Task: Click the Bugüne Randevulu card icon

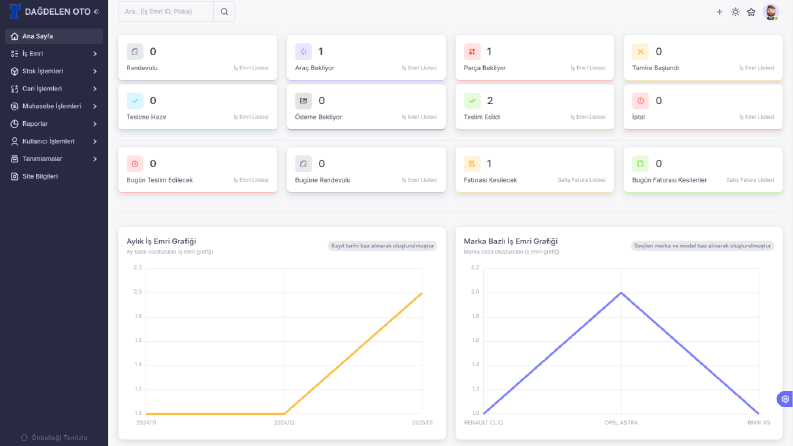Action: [x=303, y=164]
